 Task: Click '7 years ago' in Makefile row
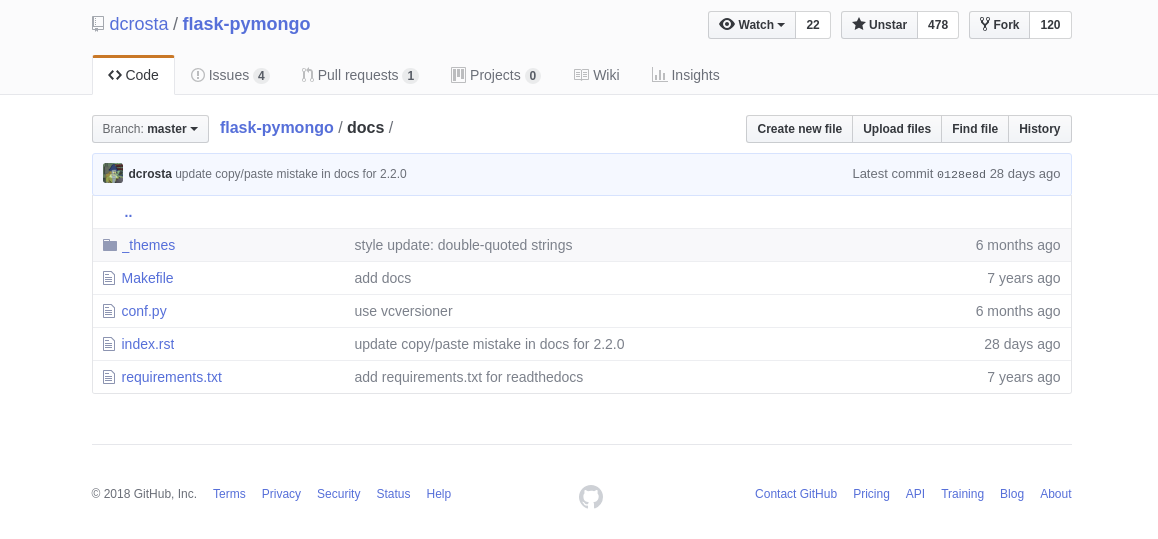(x=1024, y=278)
